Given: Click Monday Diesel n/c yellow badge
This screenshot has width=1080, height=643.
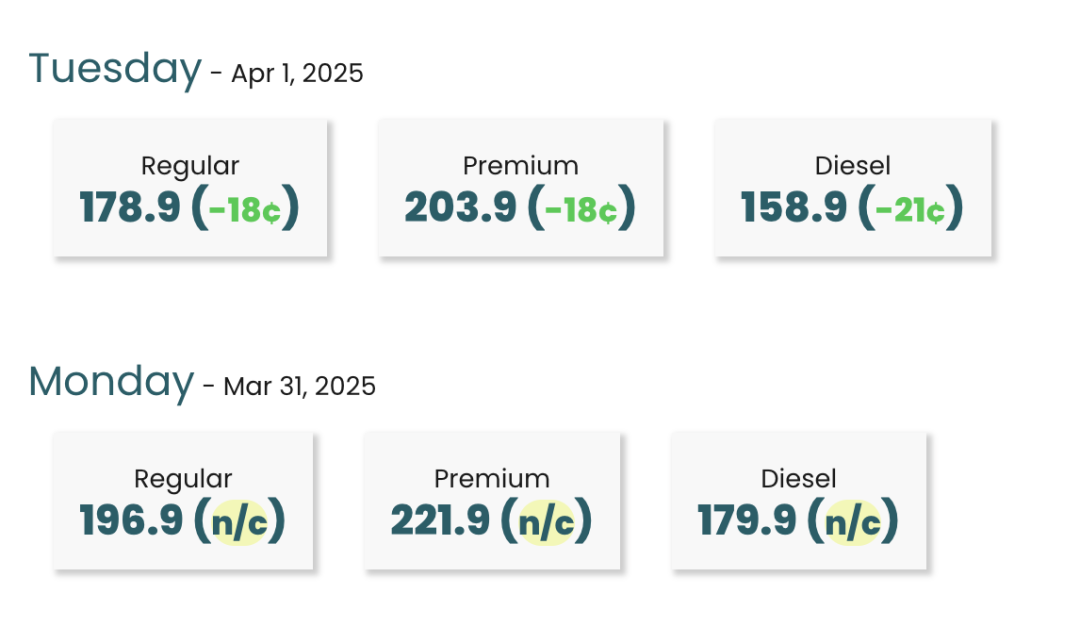Looking at the screenshot, I should pos(853,523).
